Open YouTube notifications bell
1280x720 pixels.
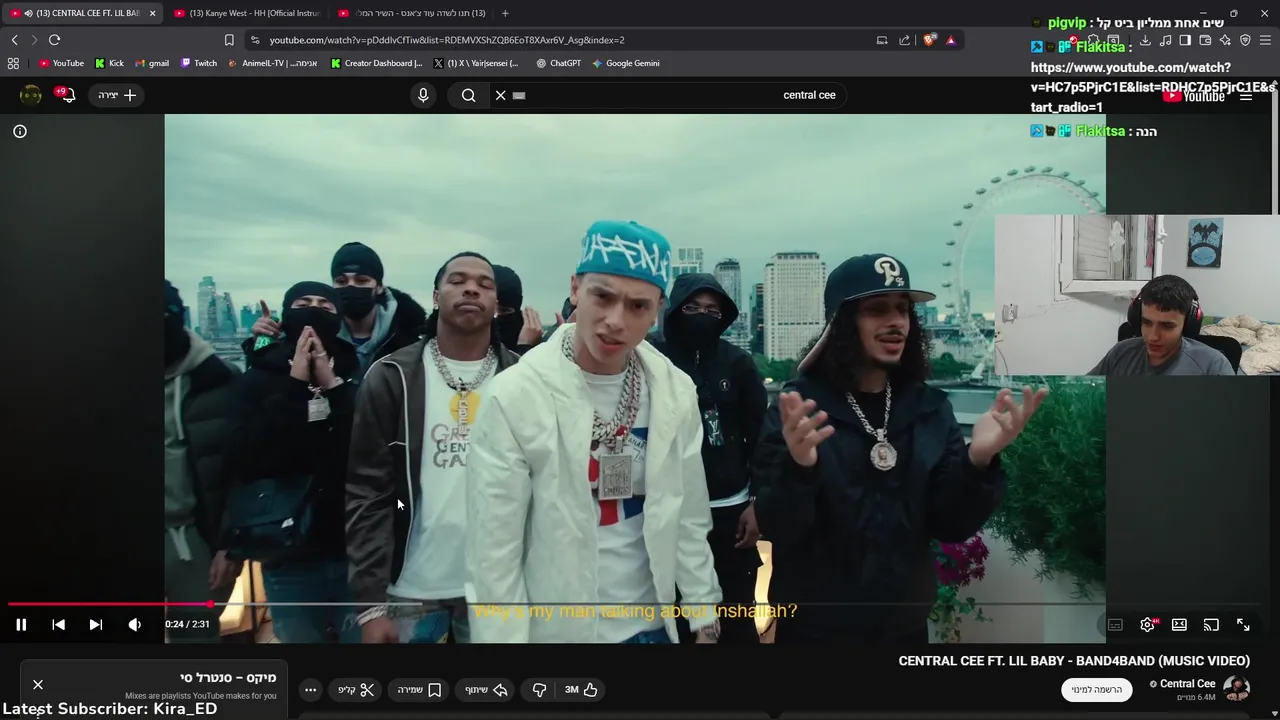66,95
